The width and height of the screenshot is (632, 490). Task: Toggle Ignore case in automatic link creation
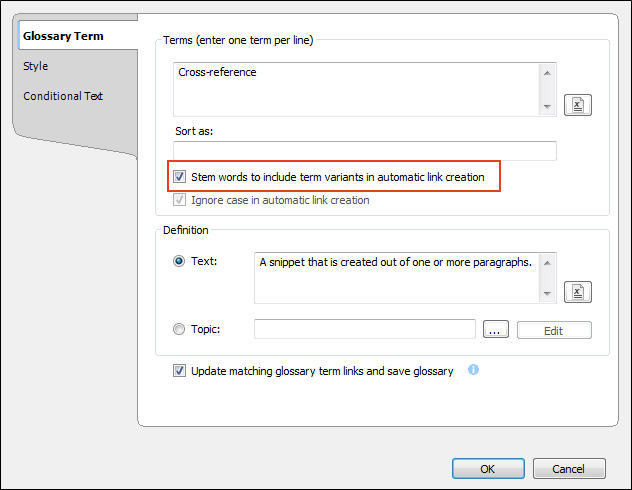click(179, 200)
